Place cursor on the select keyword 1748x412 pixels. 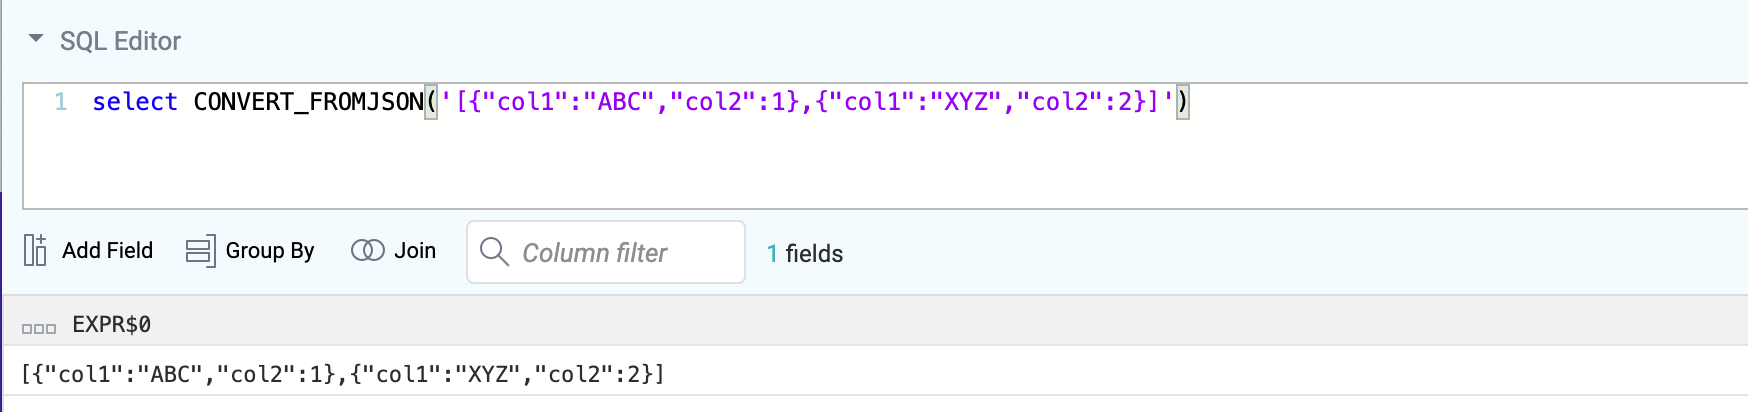(135, 102)
